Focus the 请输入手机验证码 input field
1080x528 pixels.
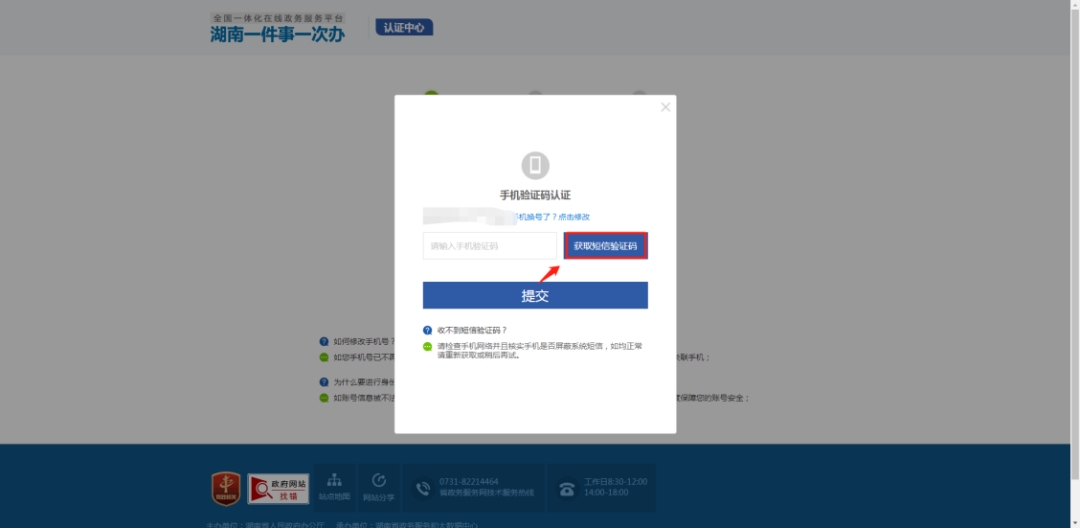click(x=489, y=246)
